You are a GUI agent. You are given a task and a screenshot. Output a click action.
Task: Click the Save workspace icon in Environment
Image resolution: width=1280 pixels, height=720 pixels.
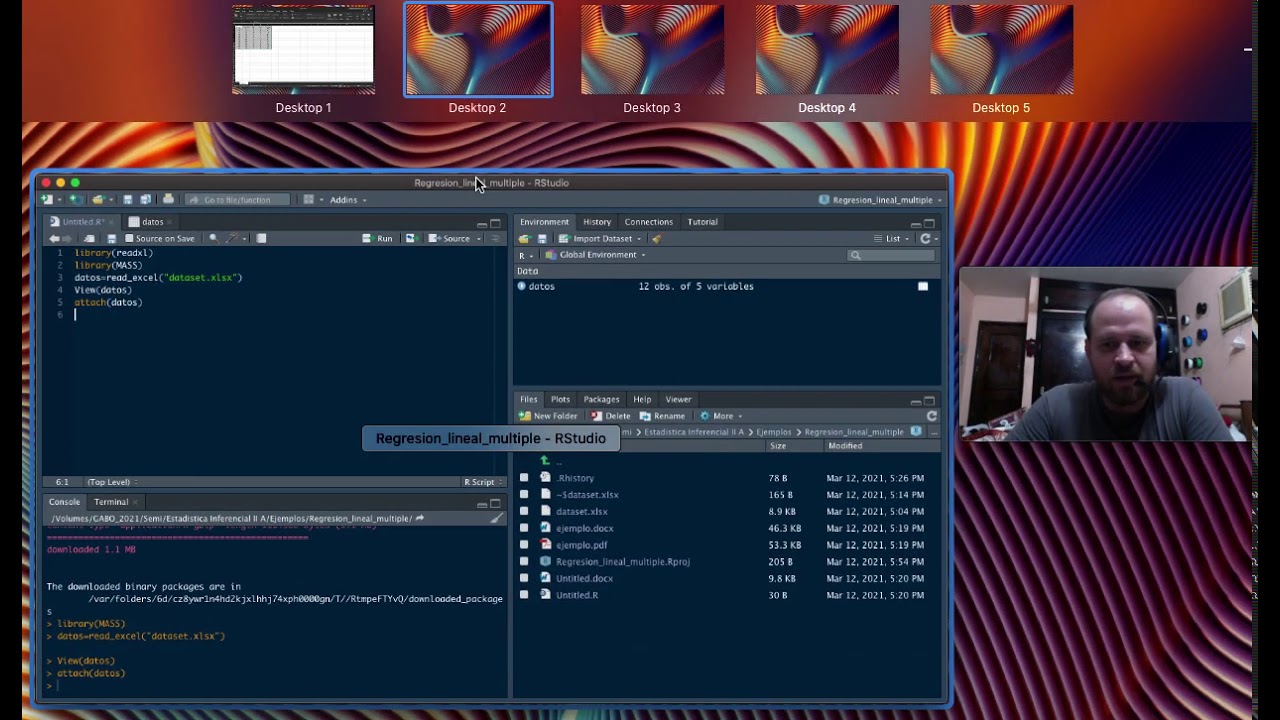click(542, 239)
